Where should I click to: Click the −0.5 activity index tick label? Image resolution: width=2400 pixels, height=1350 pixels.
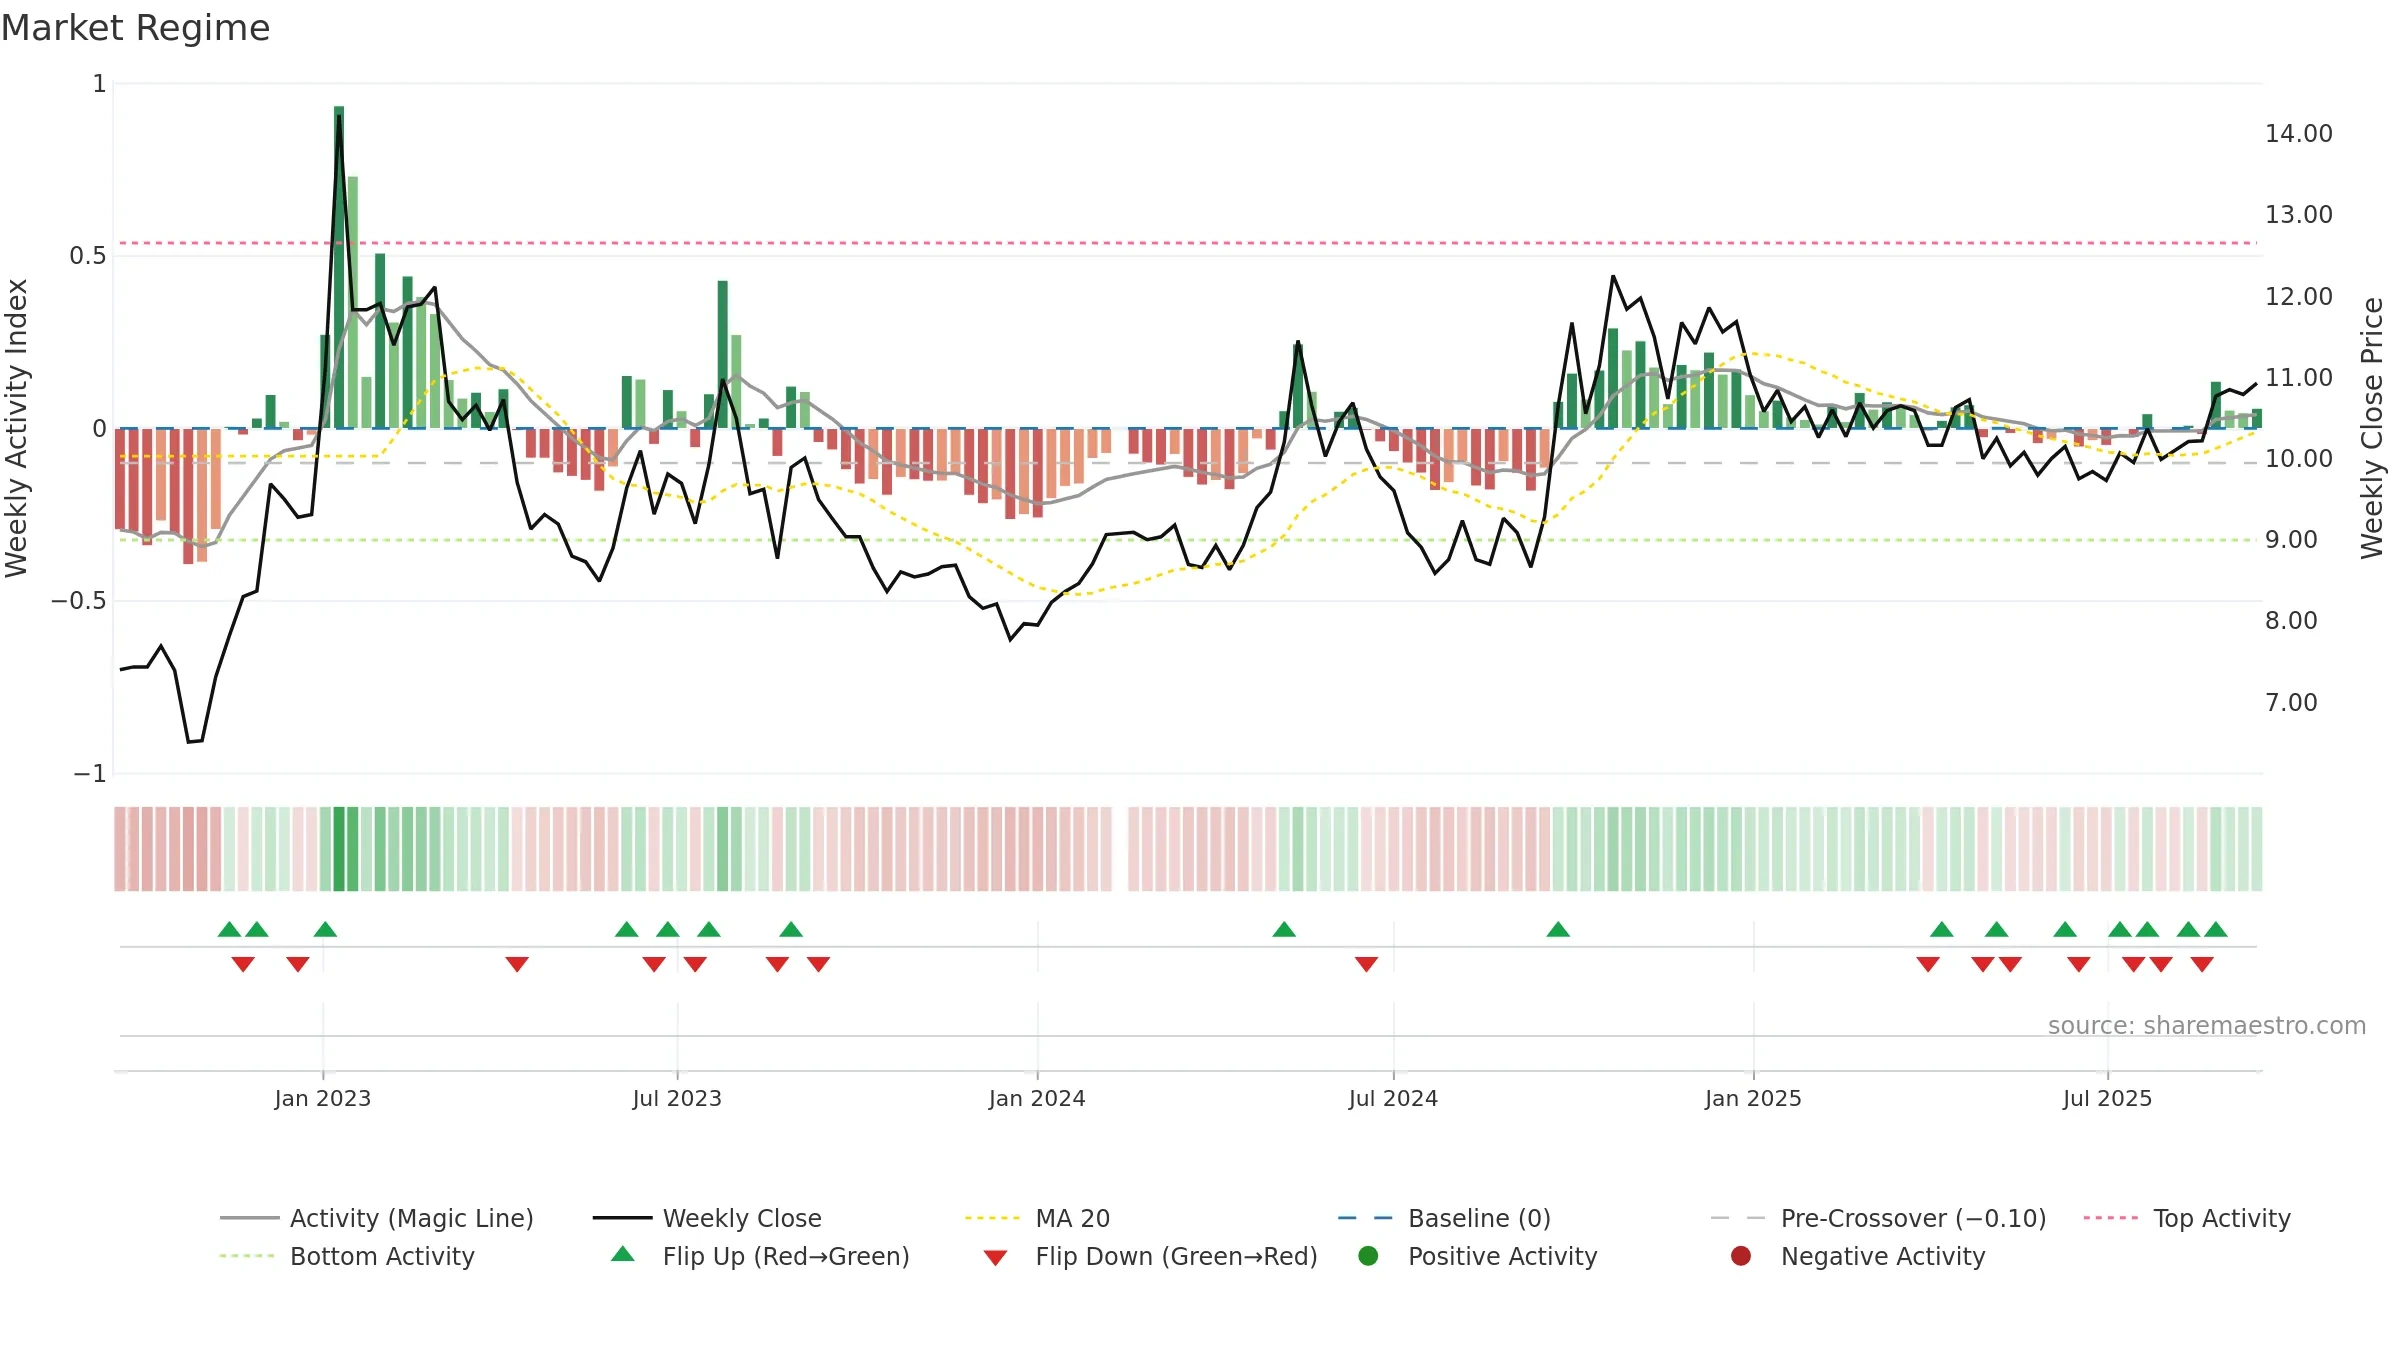(79, 601)
